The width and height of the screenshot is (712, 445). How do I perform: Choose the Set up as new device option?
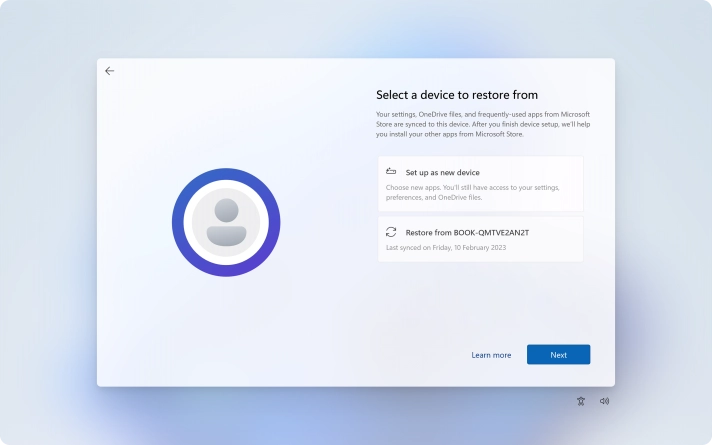coord(480,184)
